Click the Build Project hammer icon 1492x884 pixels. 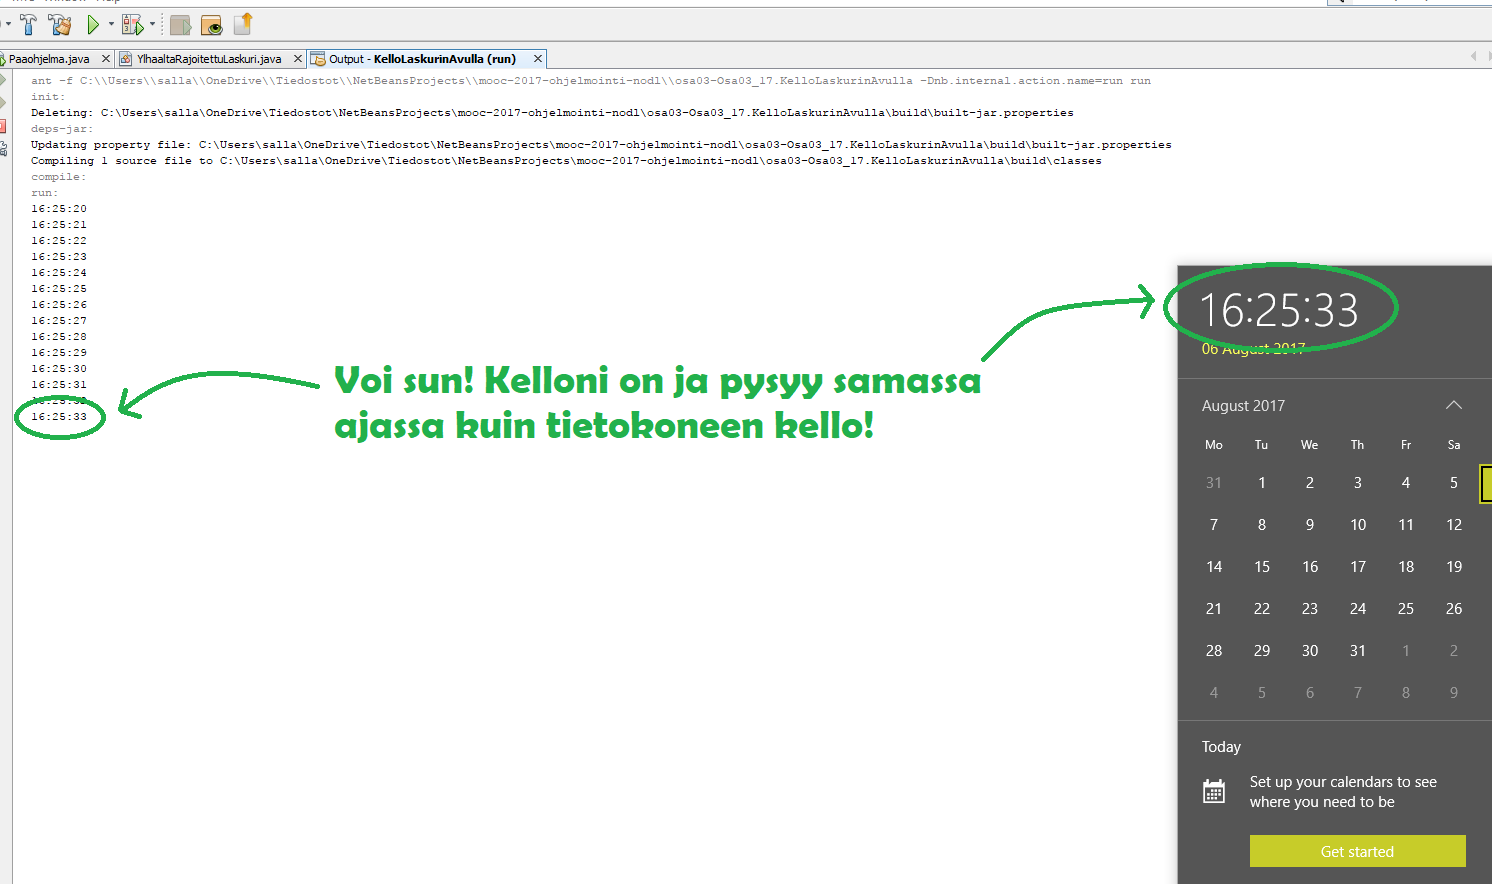(x=28, y=24)
